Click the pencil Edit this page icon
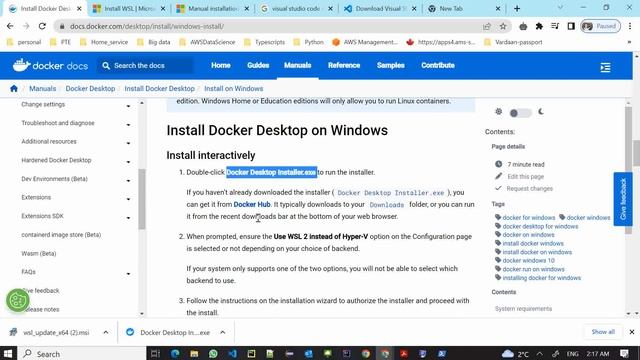The height and width of the screenshot is (360, 640). [498, 176]
